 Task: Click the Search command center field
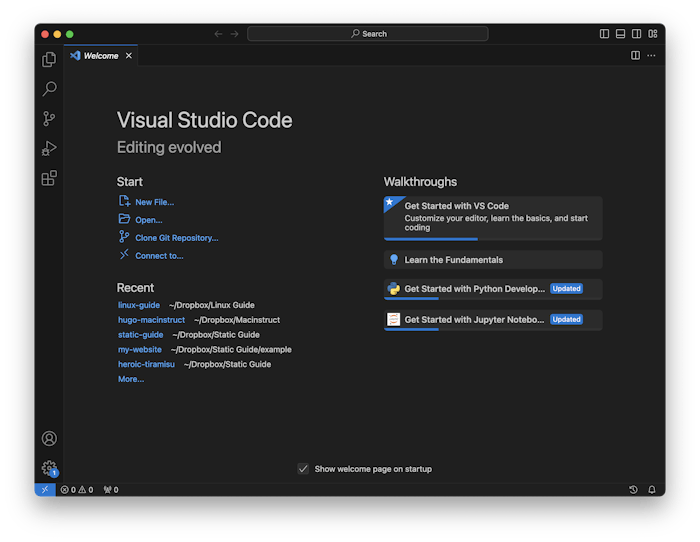(368, 34)
